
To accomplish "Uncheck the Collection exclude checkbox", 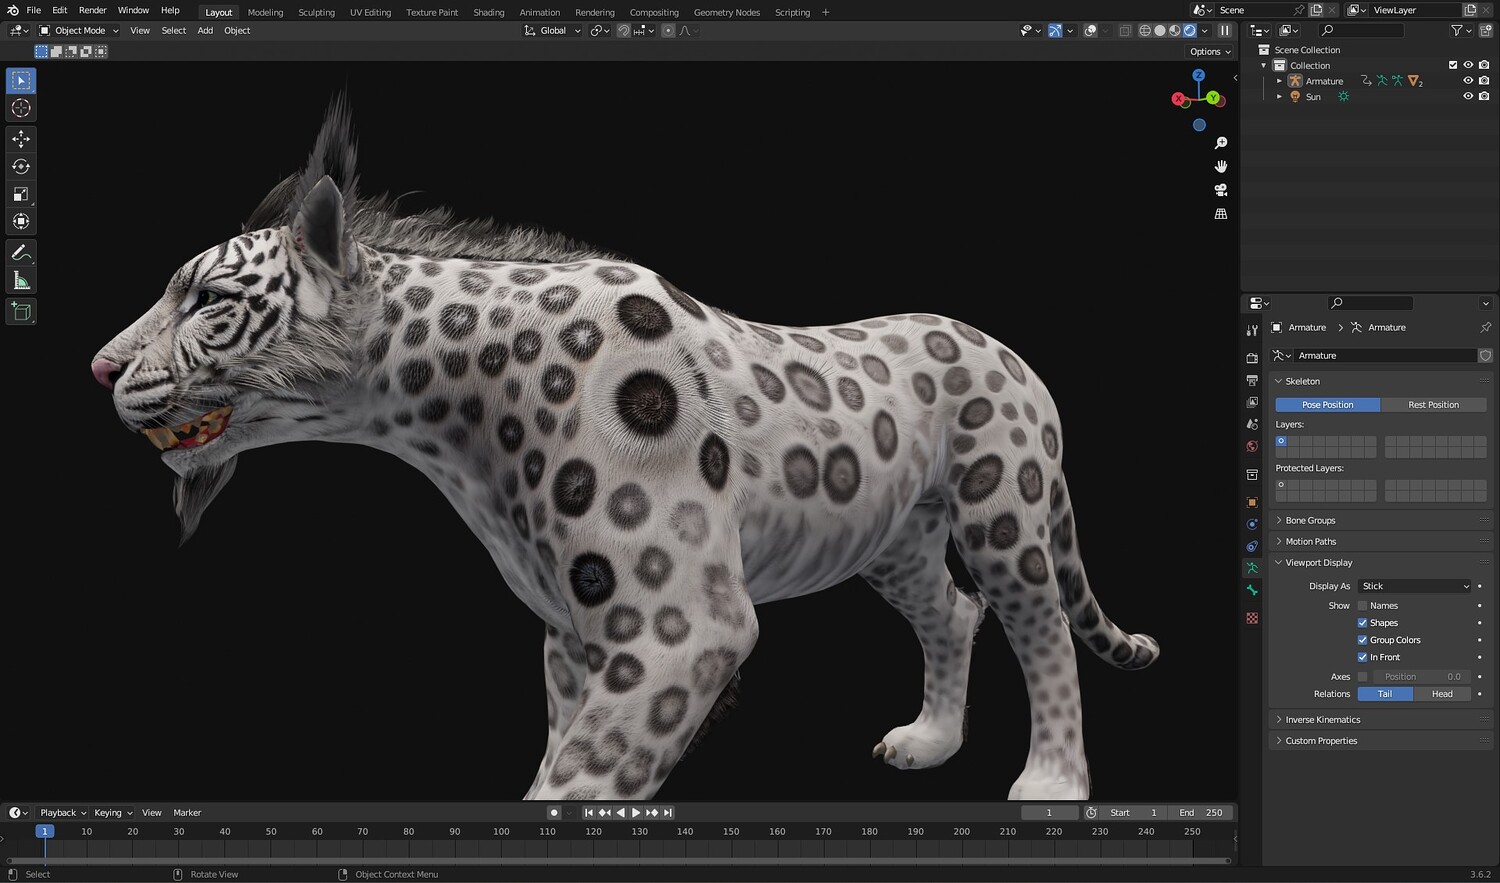I will [x=1453, y=65].
